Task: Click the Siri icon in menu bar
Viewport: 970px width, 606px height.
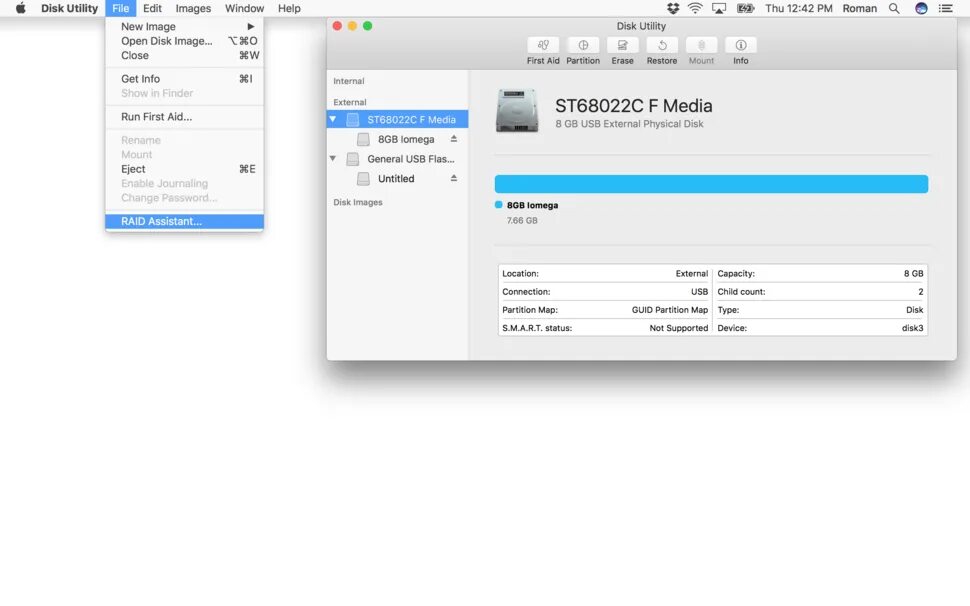Action: [921, 8]
